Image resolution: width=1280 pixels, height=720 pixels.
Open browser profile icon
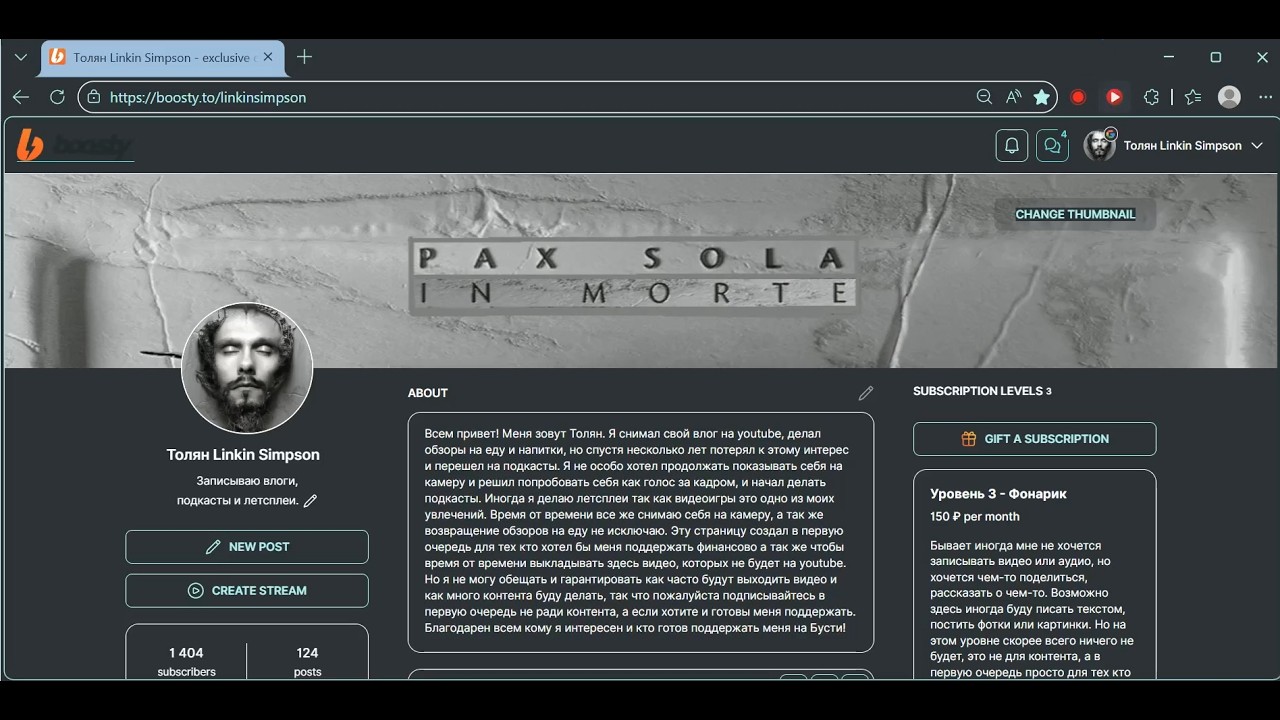point(1230,97)
